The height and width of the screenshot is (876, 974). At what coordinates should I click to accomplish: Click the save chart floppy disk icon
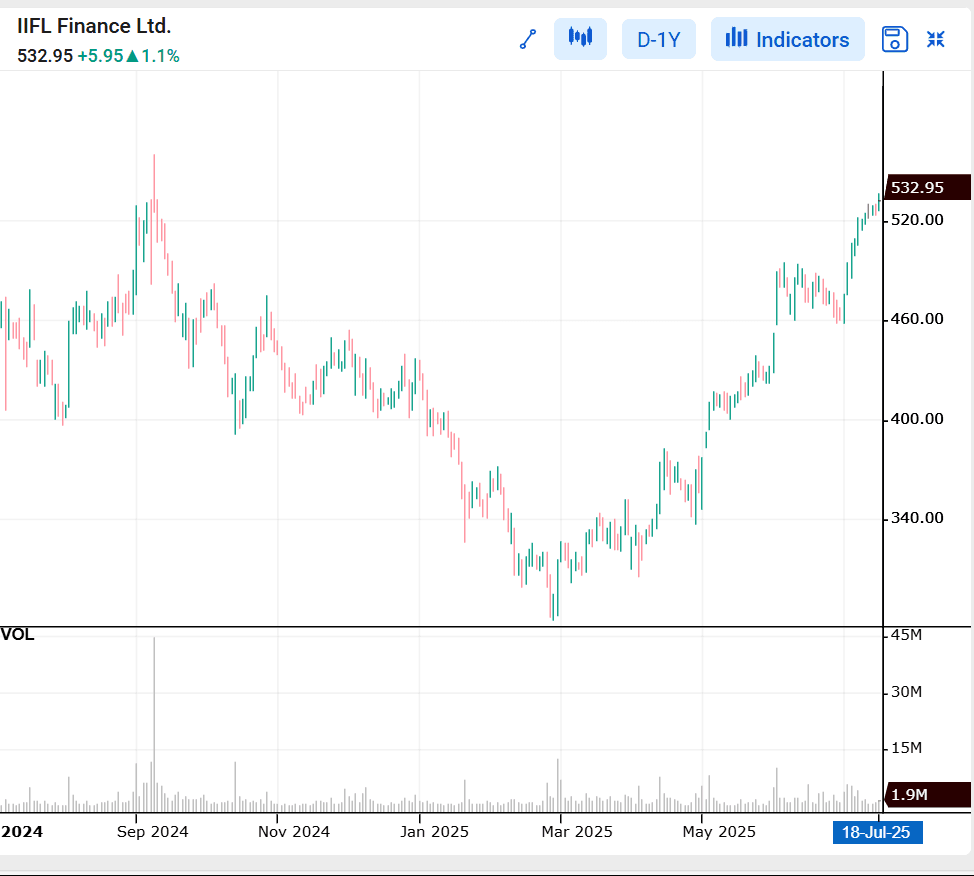894,39
